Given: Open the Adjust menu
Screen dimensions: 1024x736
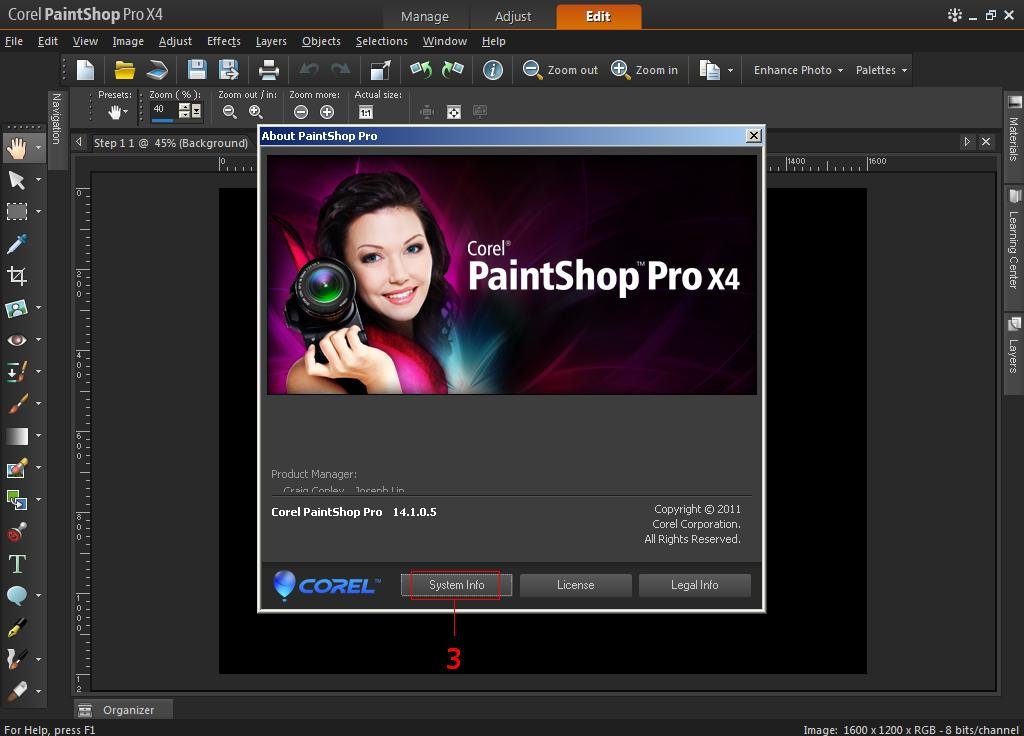Looking at the screenshot, I should click(175, 41).
